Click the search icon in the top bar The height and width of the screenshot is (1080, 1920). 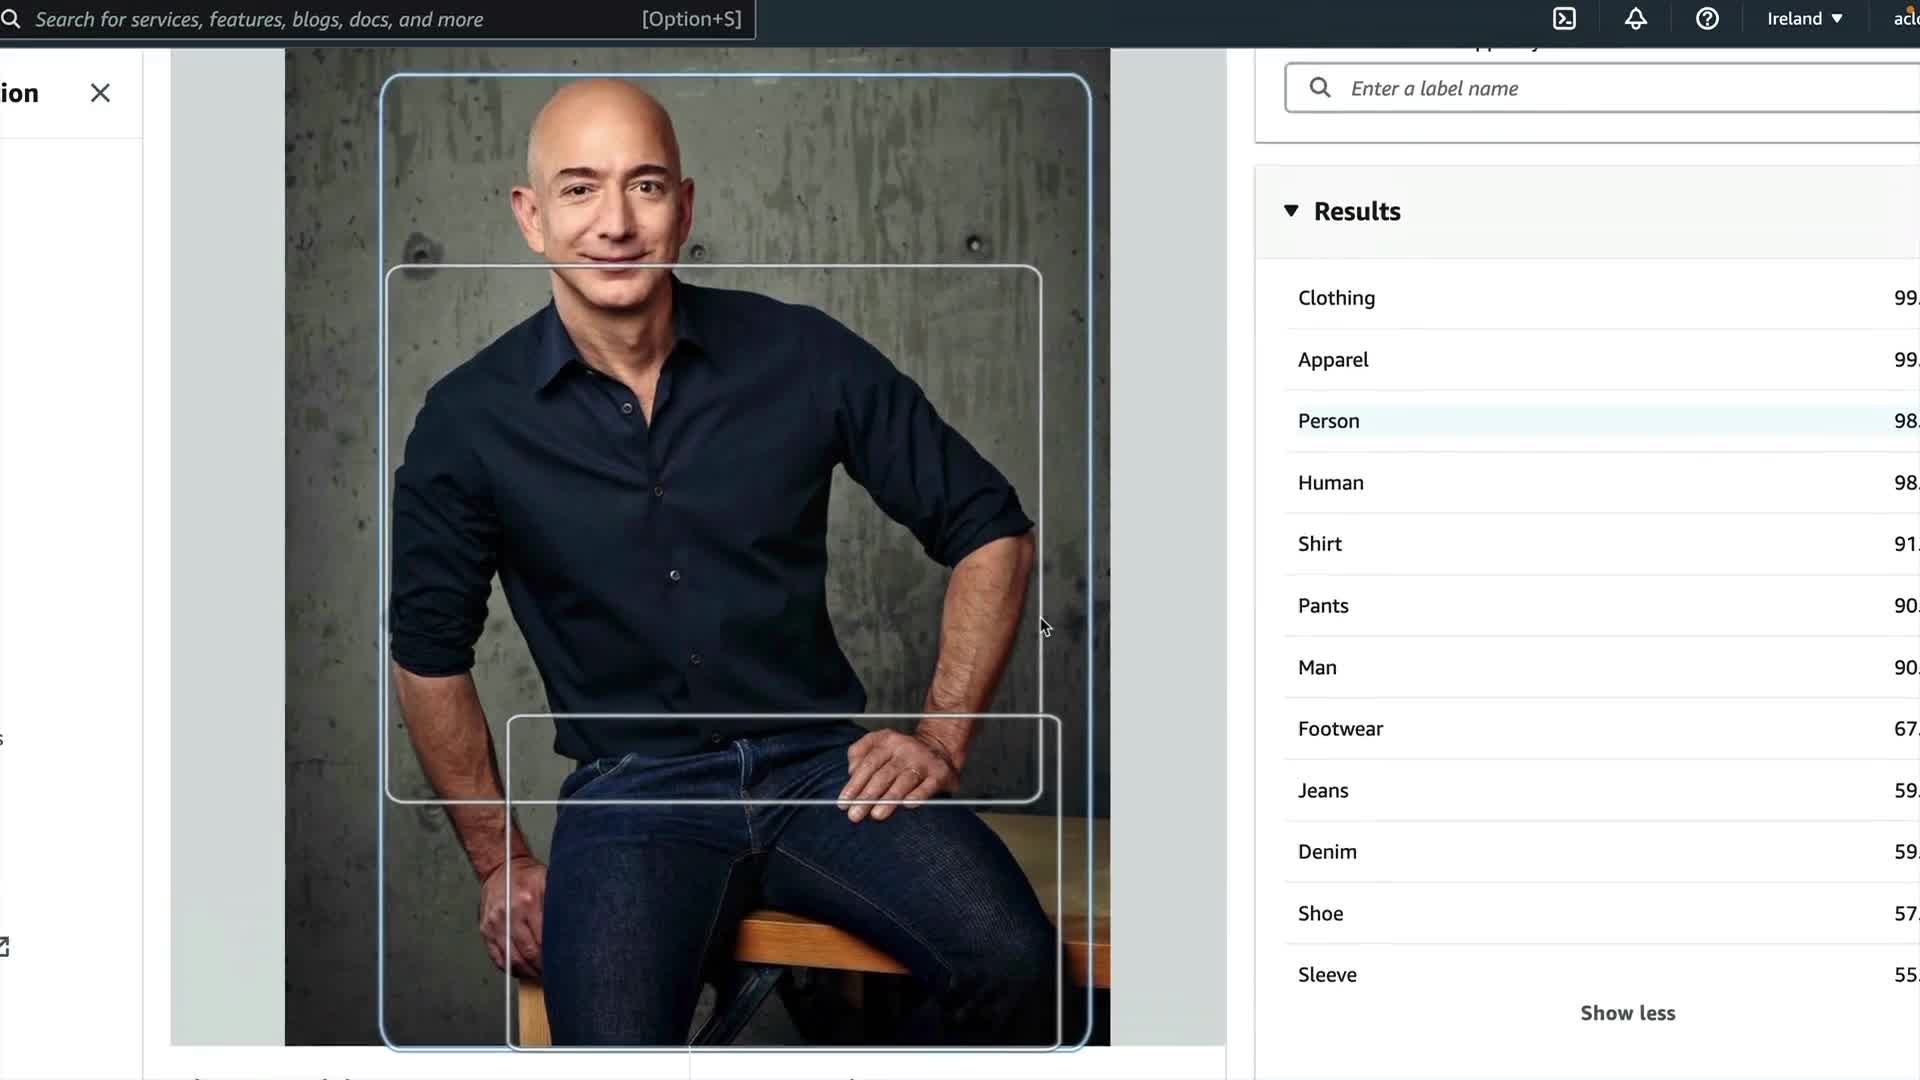(x=11, y=19)
